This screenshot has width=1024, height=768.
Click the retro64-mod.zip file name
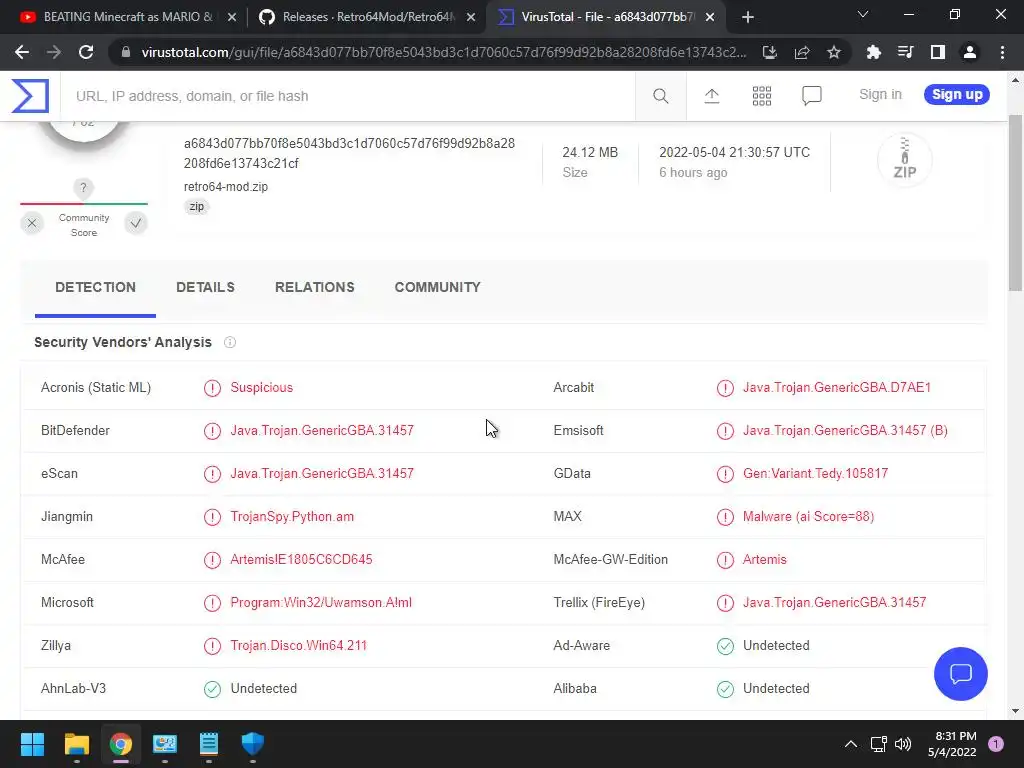pyautogui.click(x=225, y=187)
